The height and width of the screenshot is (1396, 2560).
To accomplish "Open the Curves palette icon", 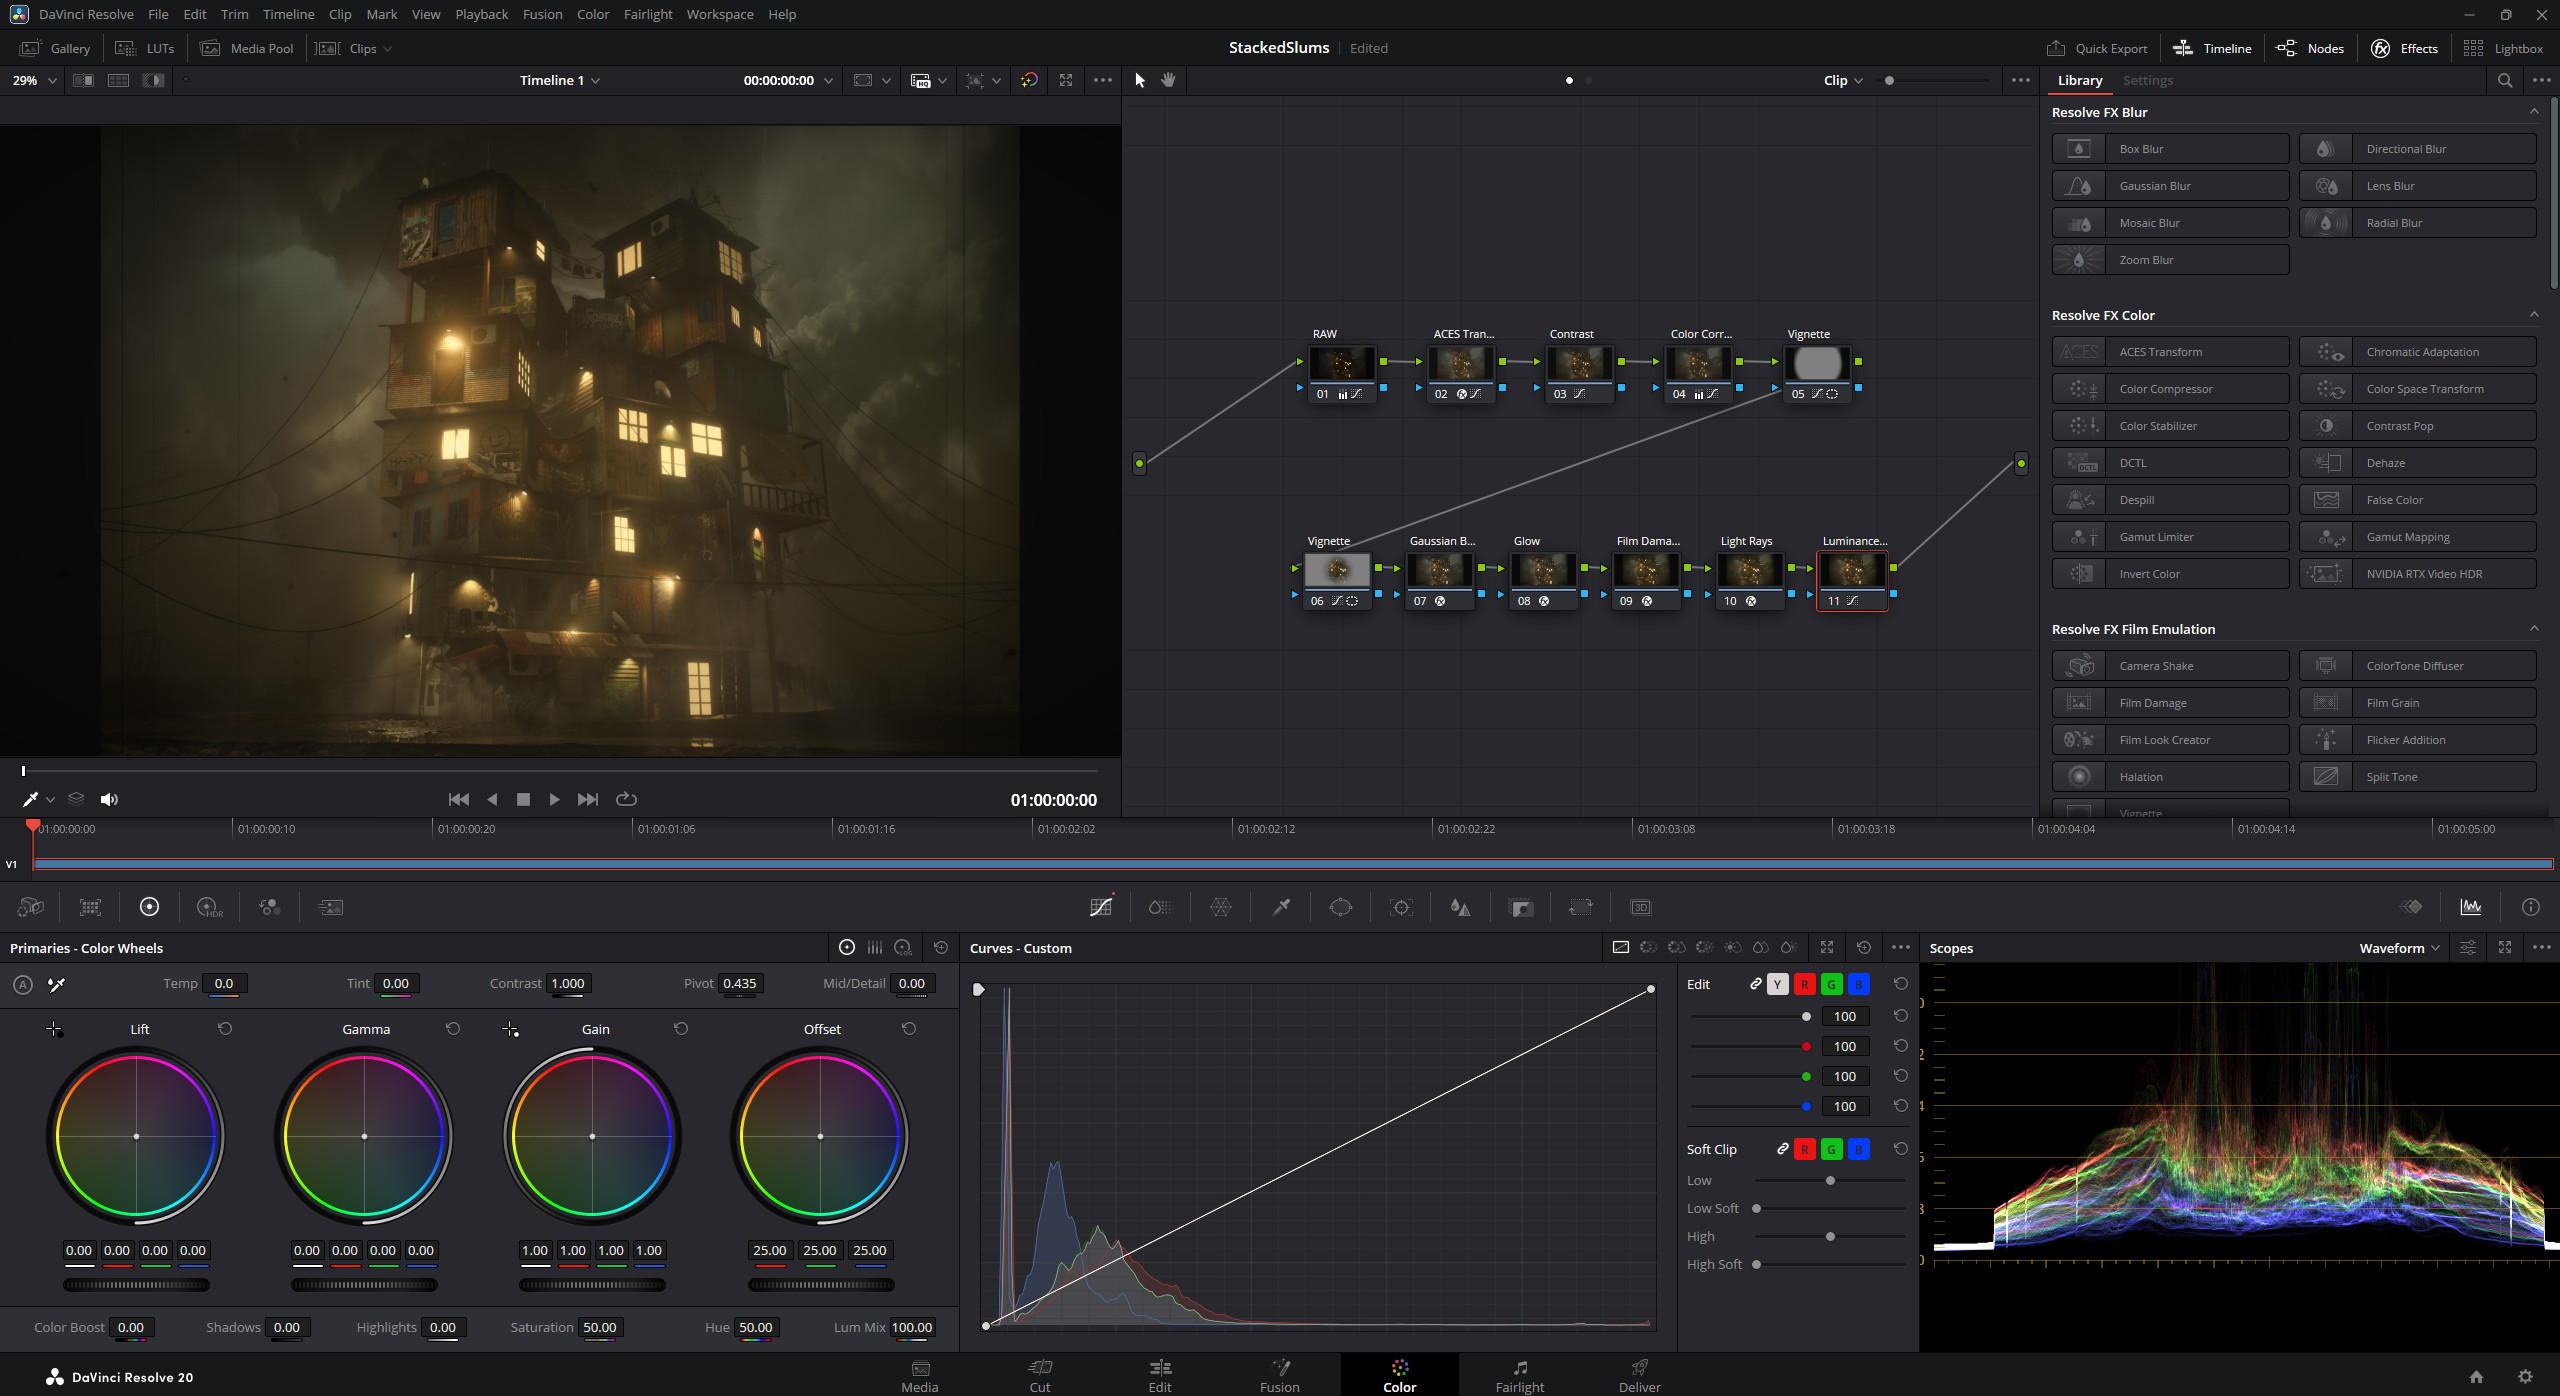I will click(x=1100, y=907).
